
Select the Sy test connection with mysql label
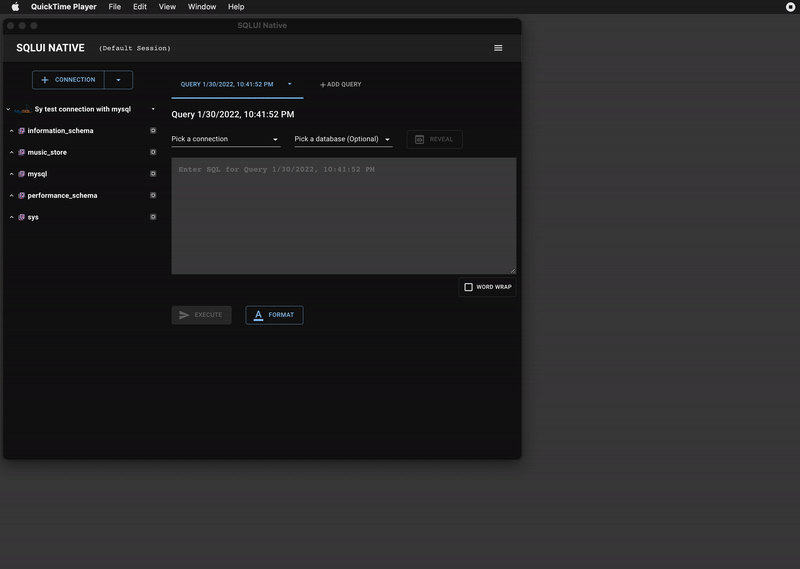pos(83,109)
